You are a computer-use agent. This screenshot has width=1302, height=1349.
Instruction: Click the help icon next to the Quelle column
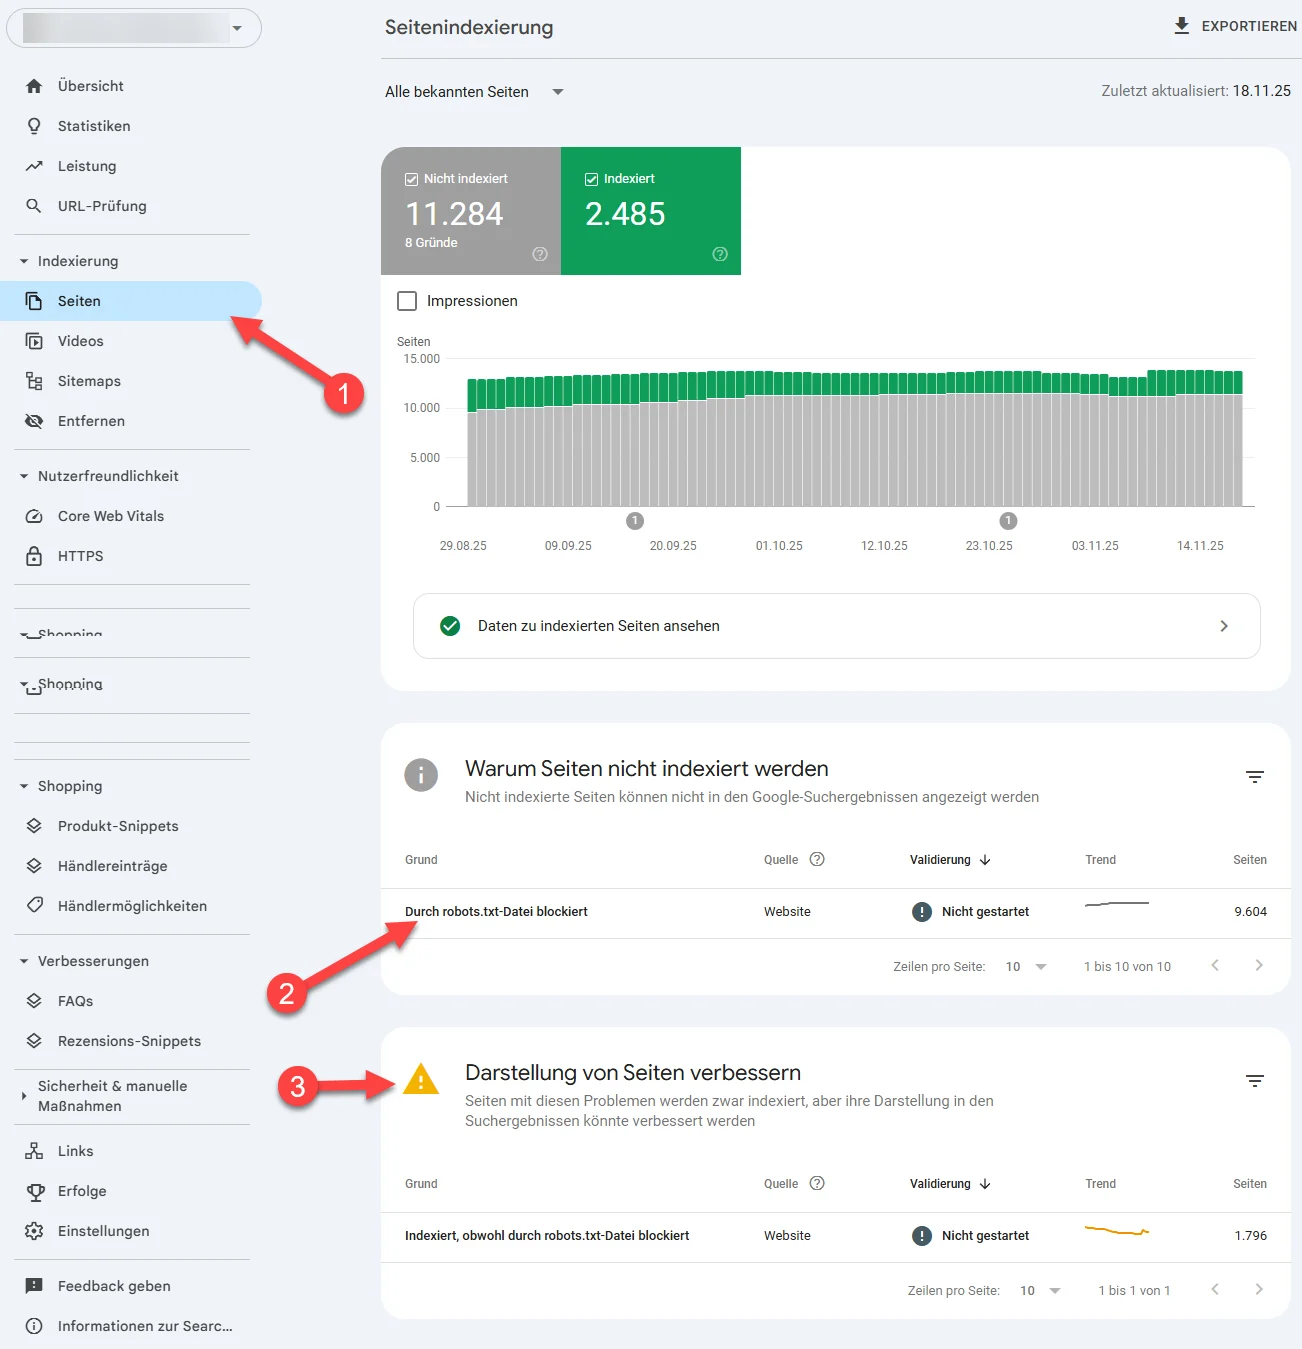point(817,859)
